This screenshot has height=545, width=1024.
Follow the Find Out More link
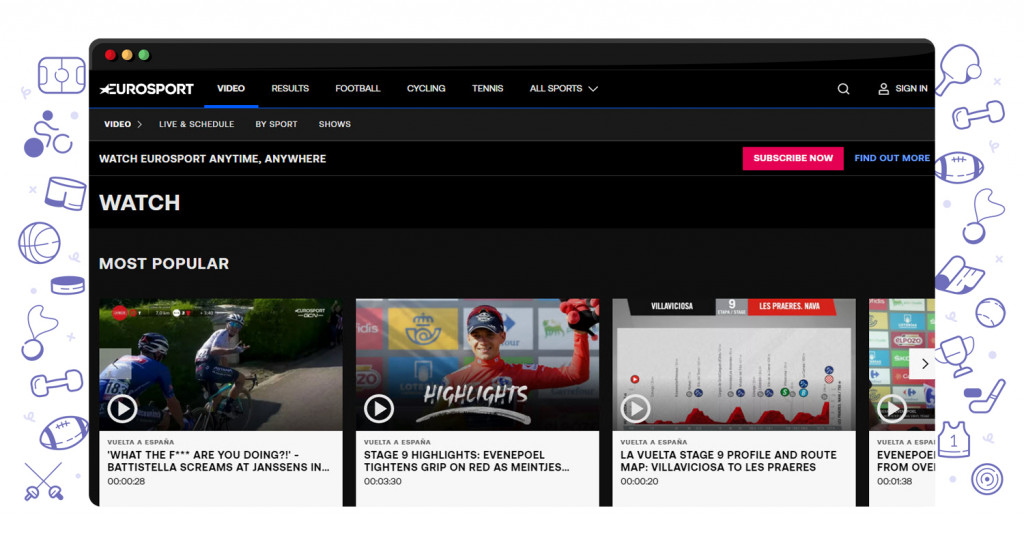[x=891, y=158]
